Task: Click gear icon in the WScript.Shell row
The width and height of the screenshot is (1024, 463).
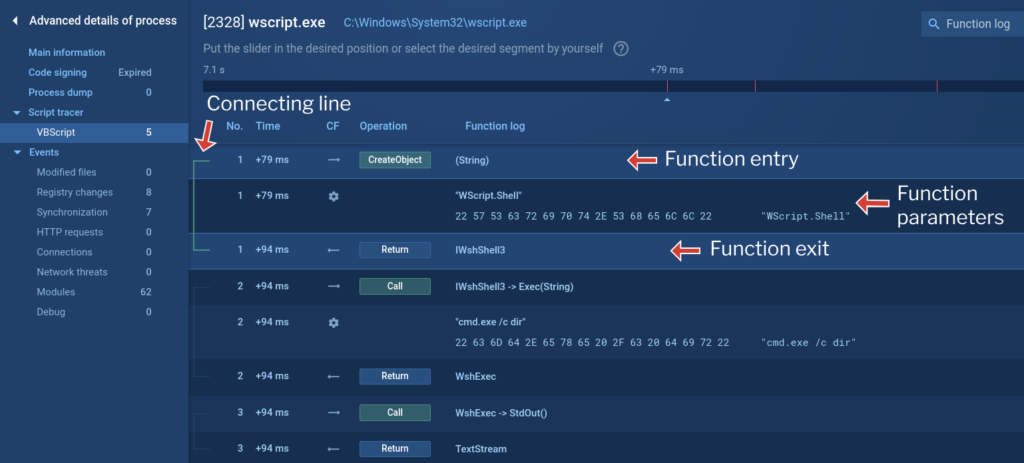Action: click(333, 196)
